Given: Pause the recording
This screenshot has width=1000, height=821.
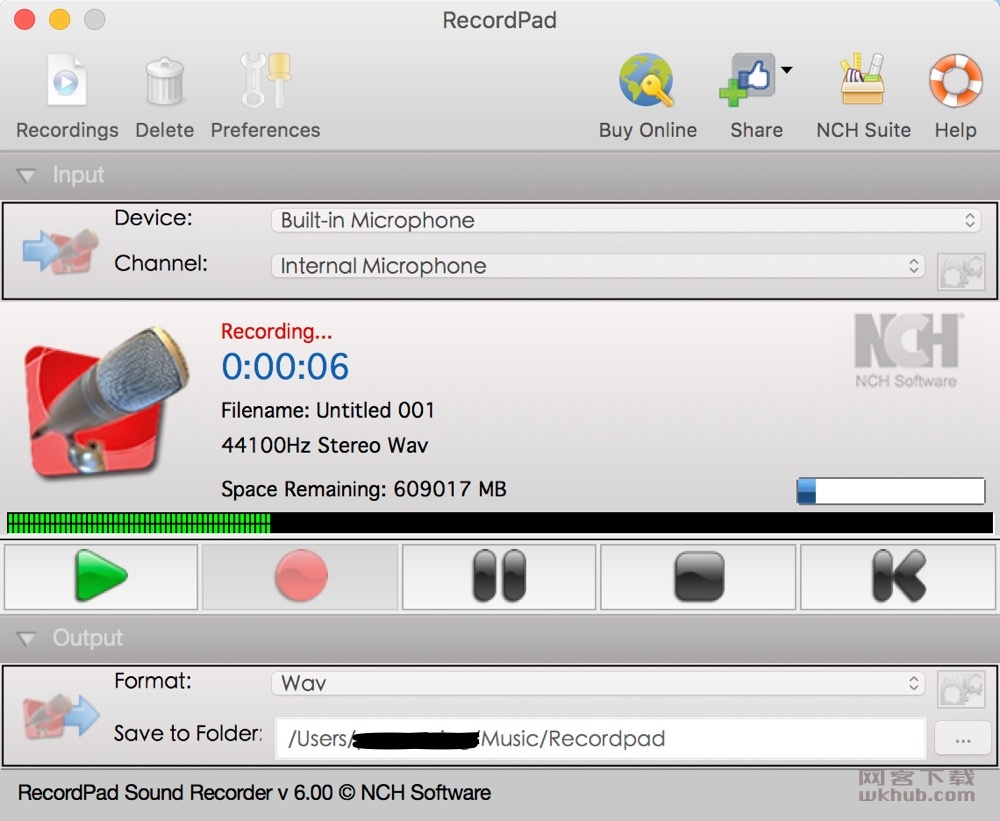Looking at the screenshot, I should coord(499,576).
